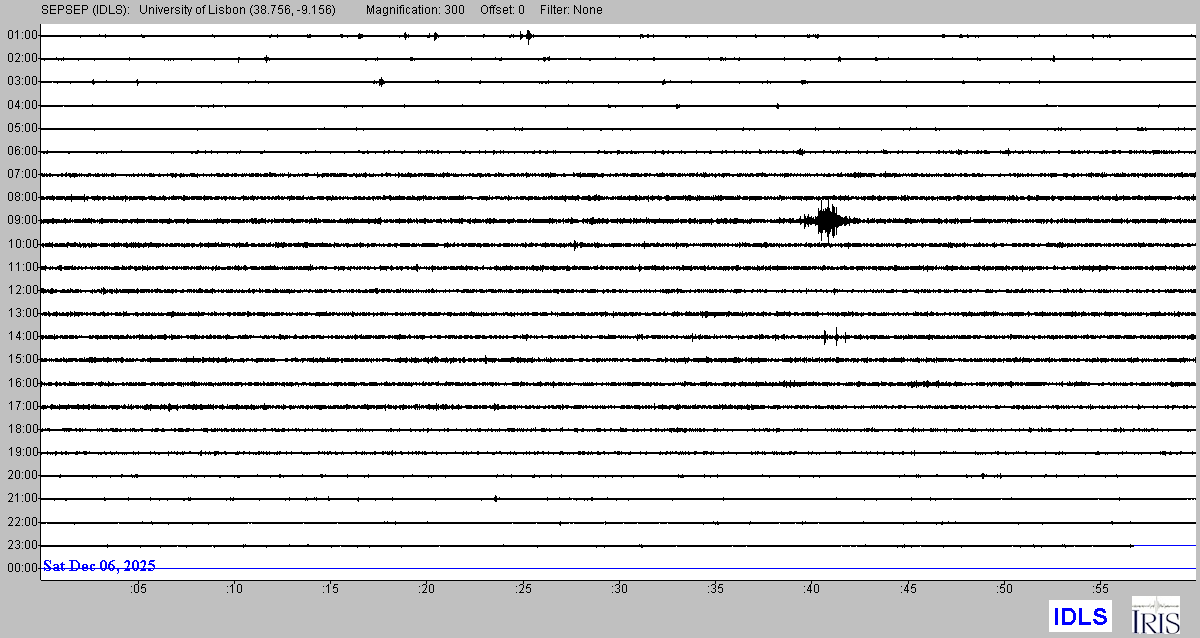Screen dimensions: 1200x638
Task: Click the :55 minute axis marker
Action: [1100, 589]
